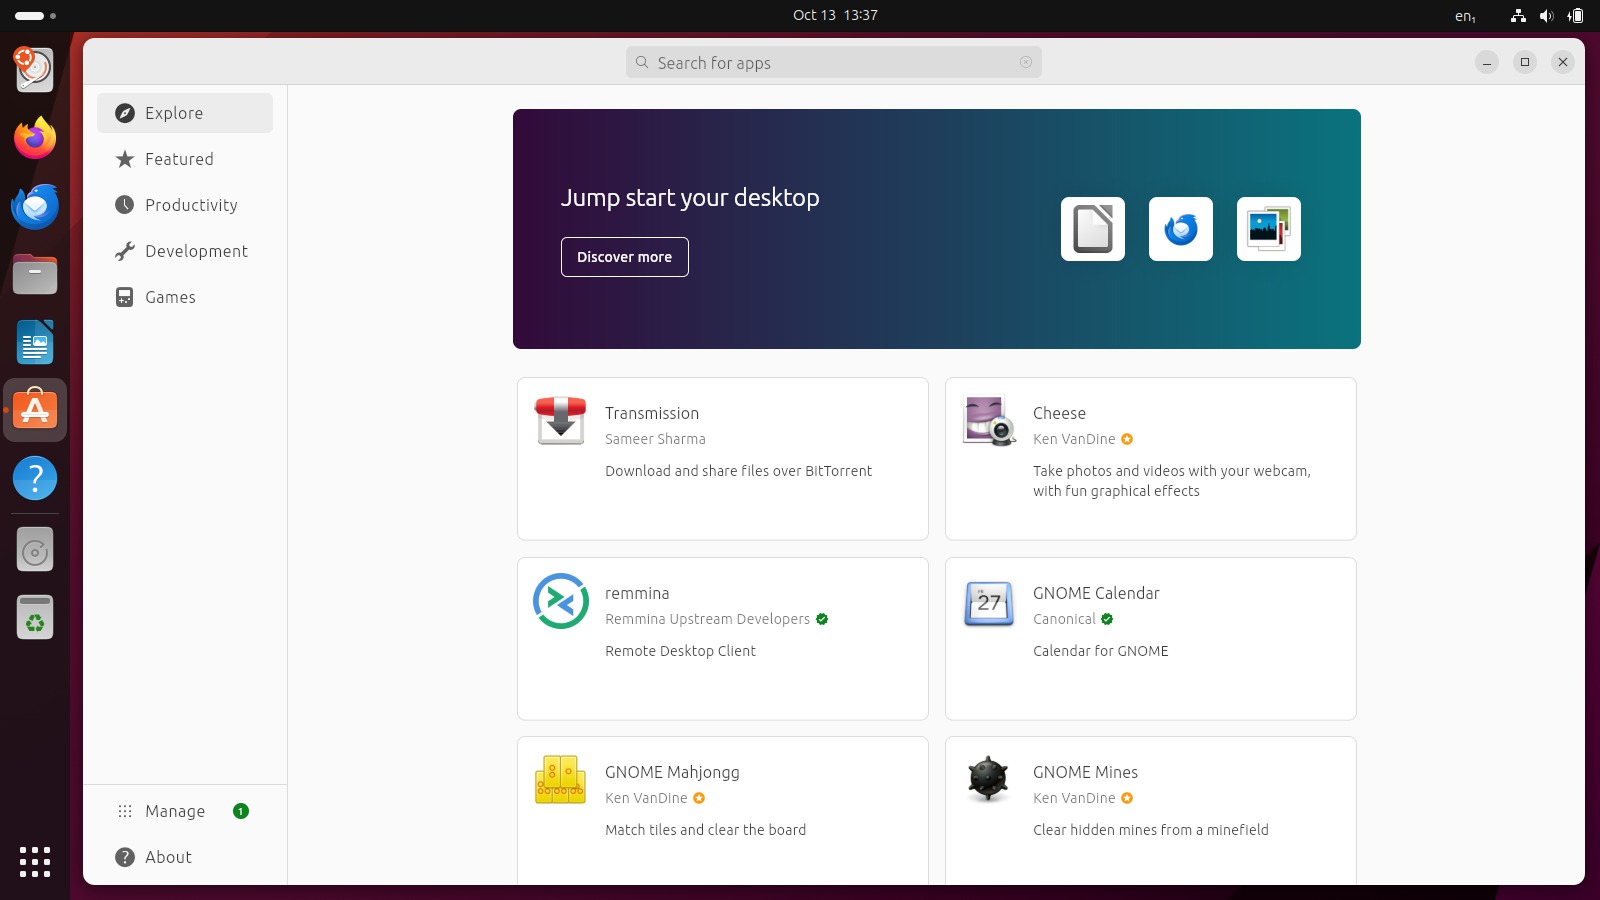The image size is (1600, 900).
Task: Click 'Download and share files over BitTorrent' text
Action: (x=738, y=471)
